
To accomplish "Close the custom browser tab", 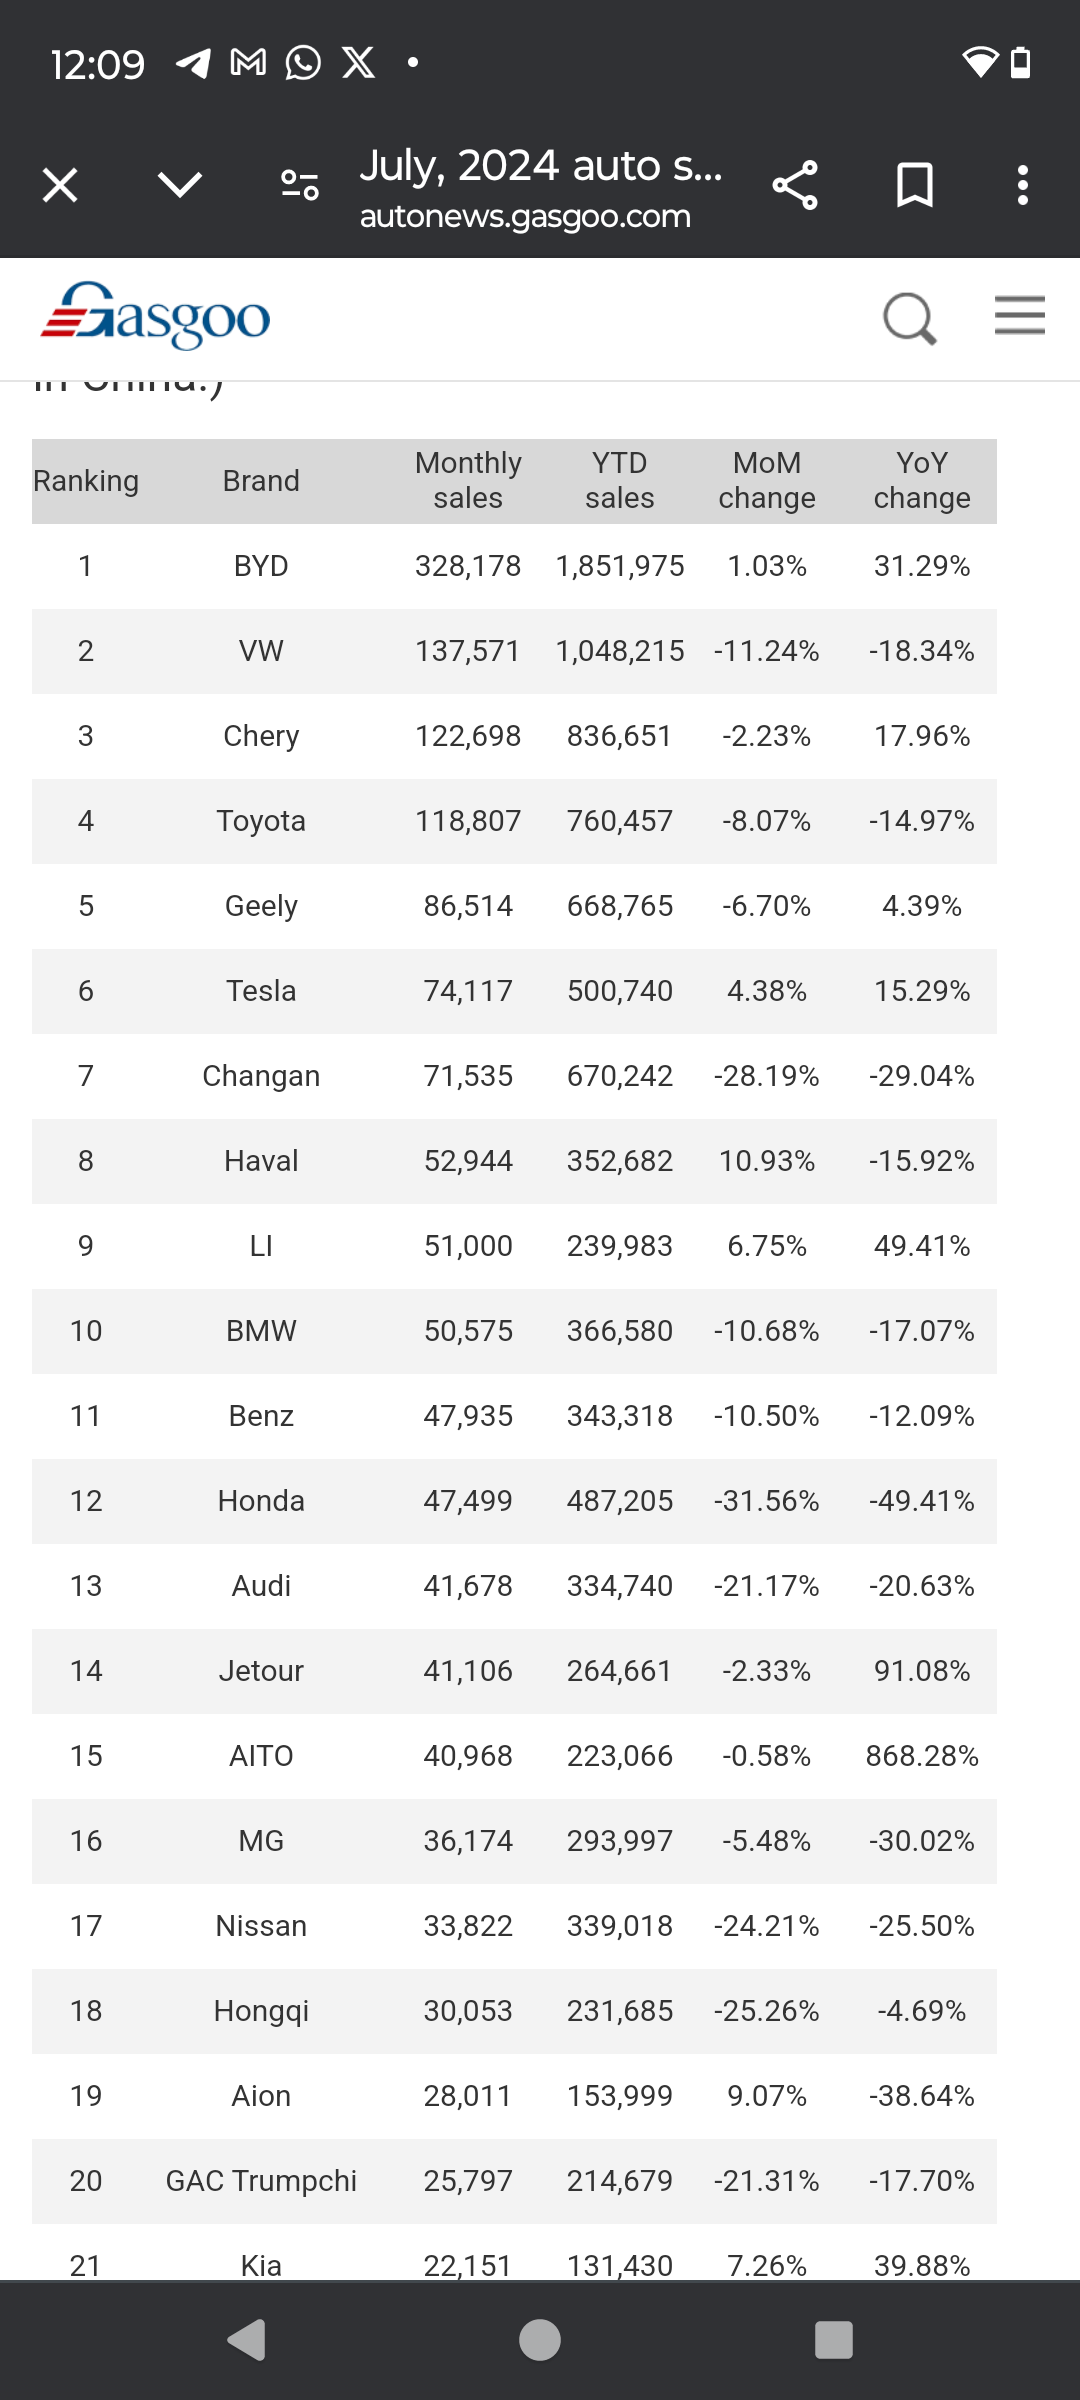I will coord(60,185).
